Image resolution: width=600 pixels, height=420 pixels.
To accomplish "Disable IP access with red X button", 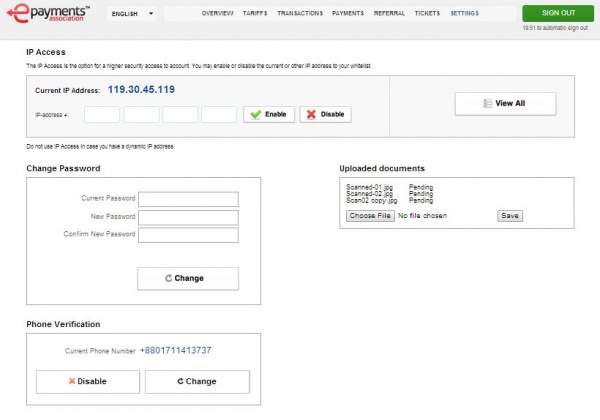I will tap(325, 115).
